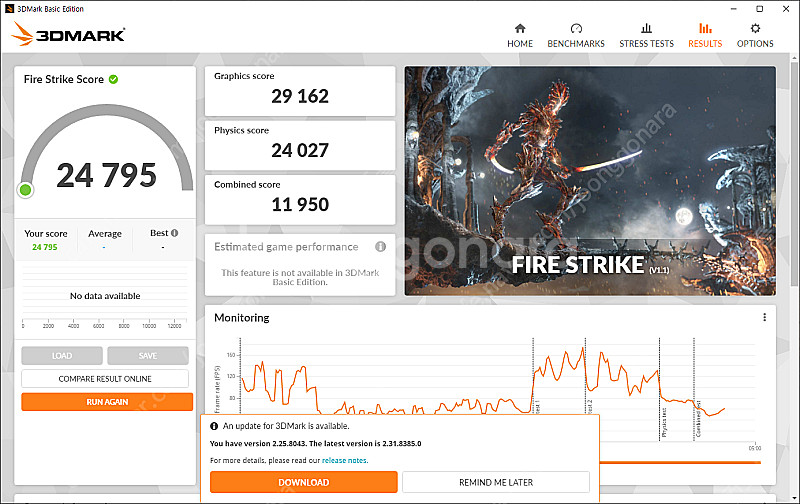The image size is (800, 504).
Task: Open the OPTIONS tab
Action: (x=755, y=36)
